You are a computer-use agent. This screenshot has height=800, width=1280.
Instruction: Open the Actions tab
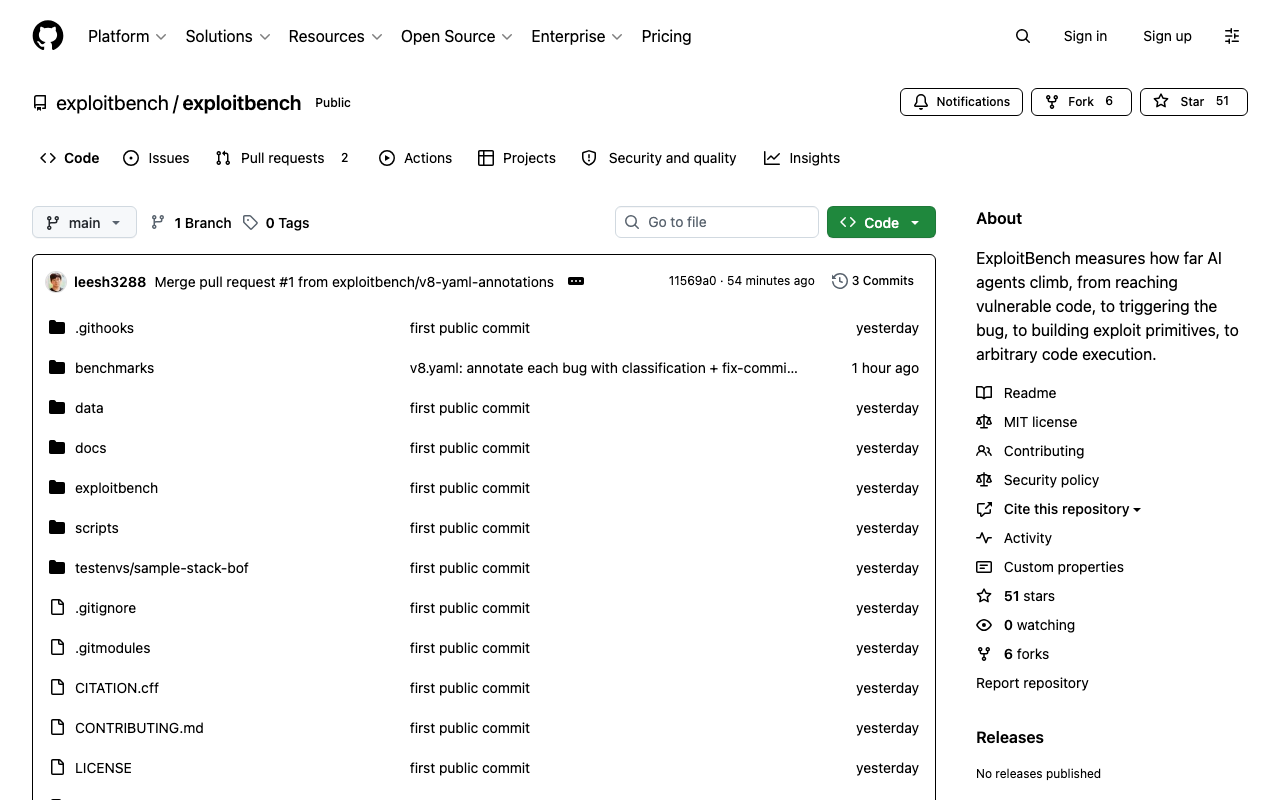coord(416,158)
